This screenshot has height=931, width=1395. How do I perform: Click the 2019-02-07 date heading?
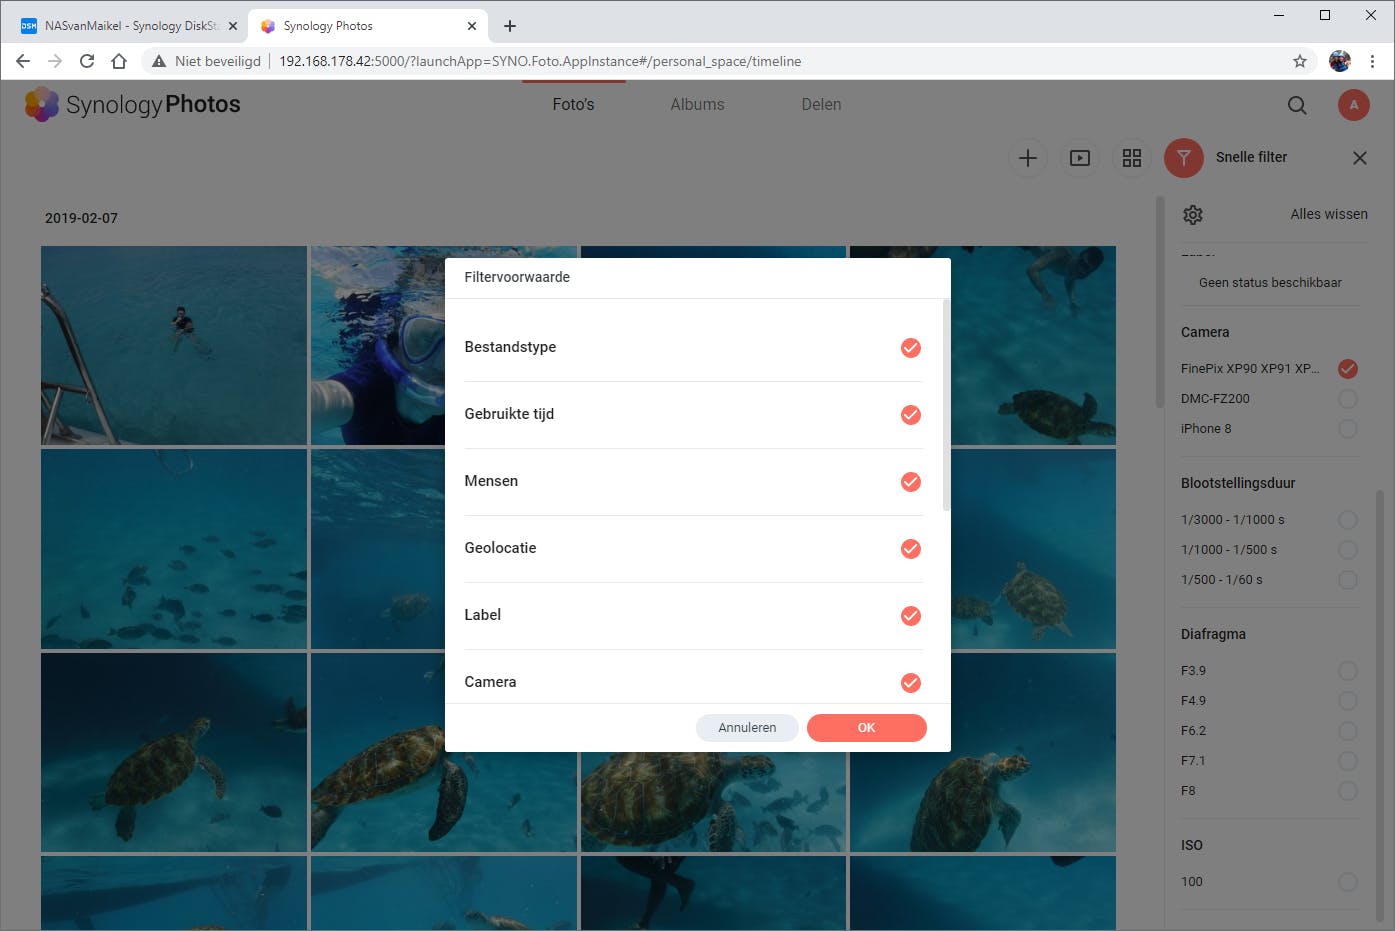pyautogui.click(x=81, y=218)
